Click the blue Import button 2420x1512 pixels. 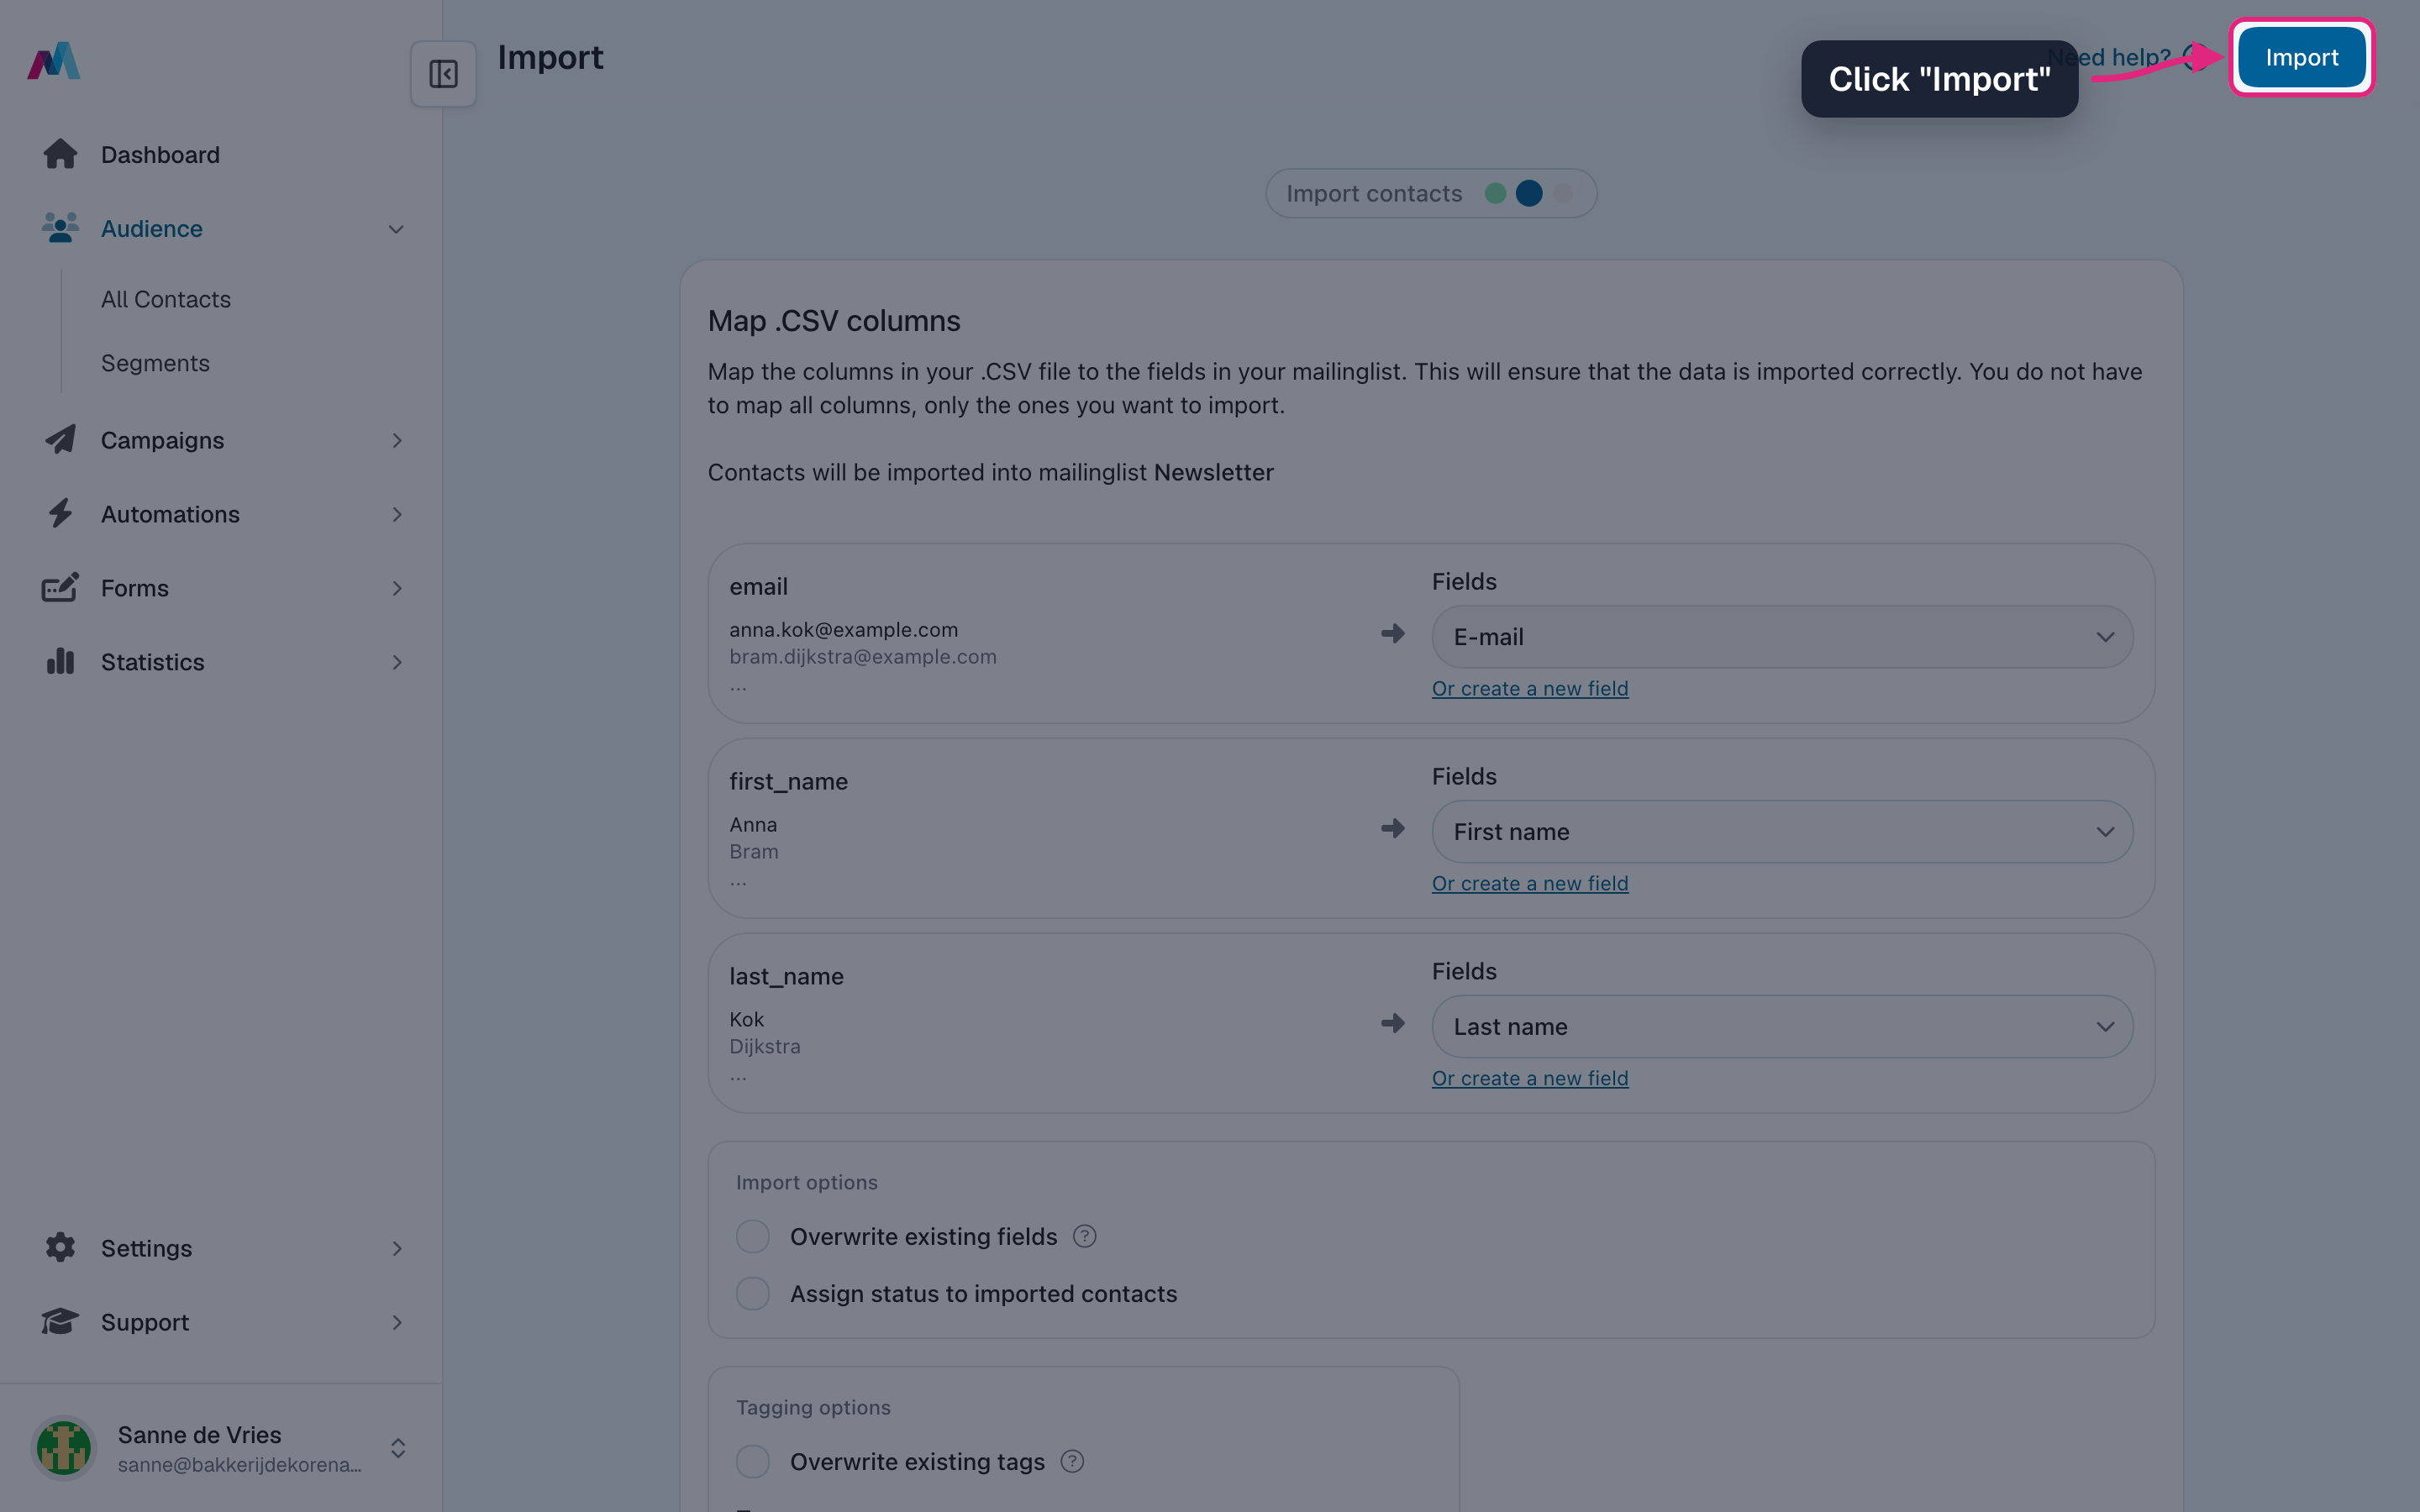(2301, 57)
